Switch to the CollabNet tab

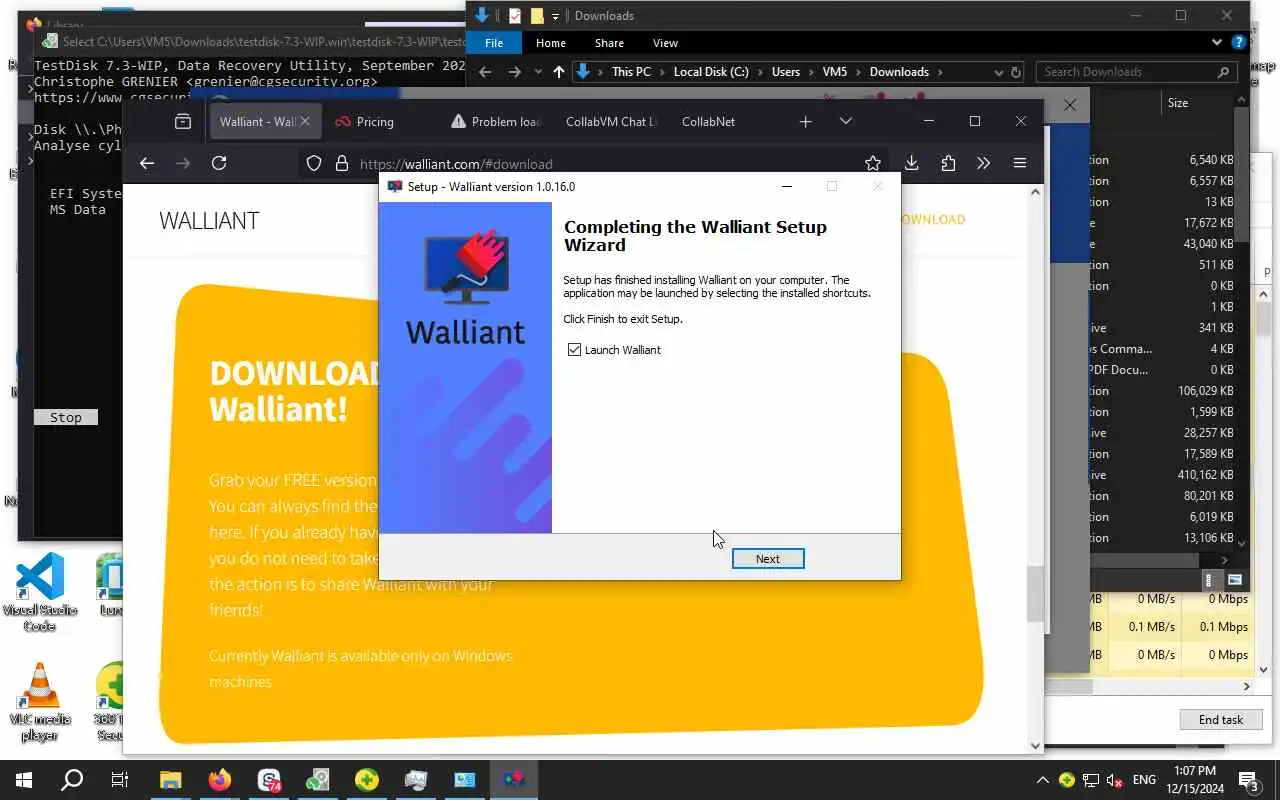tap(708, 121)
